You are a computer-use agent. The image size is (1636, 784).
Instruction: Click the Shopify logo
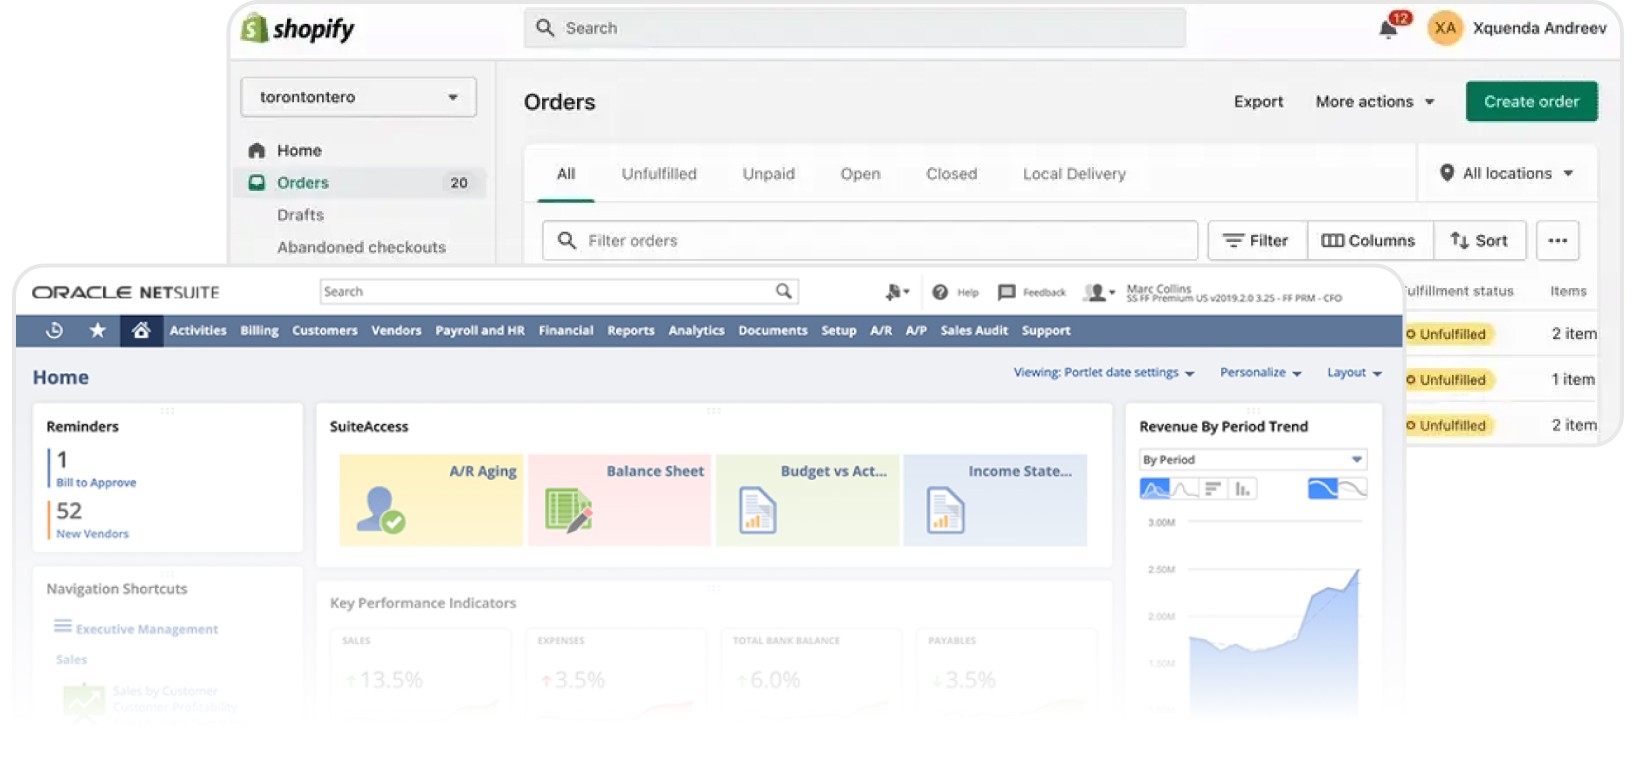point(298,28)
